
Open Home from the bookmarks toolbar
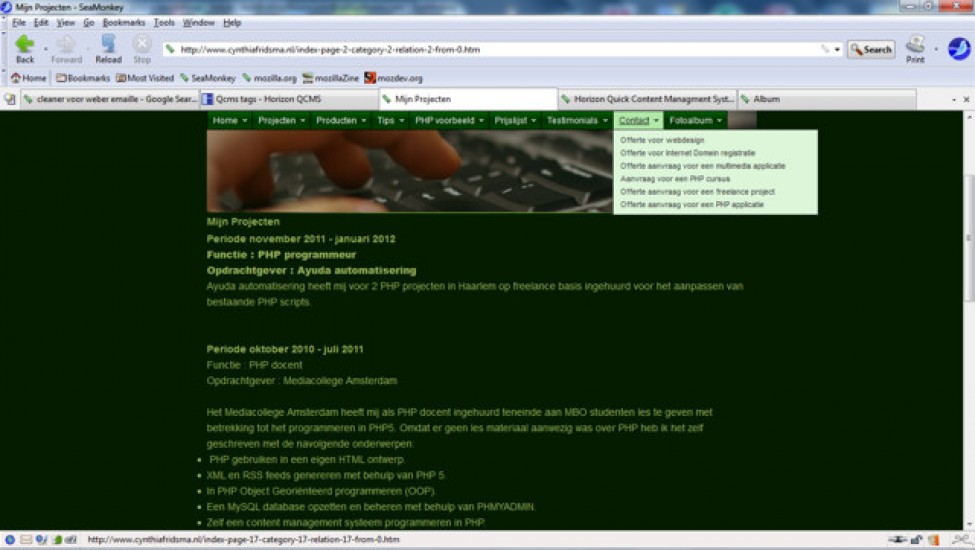pyautogui.click(x=29, y=78)
